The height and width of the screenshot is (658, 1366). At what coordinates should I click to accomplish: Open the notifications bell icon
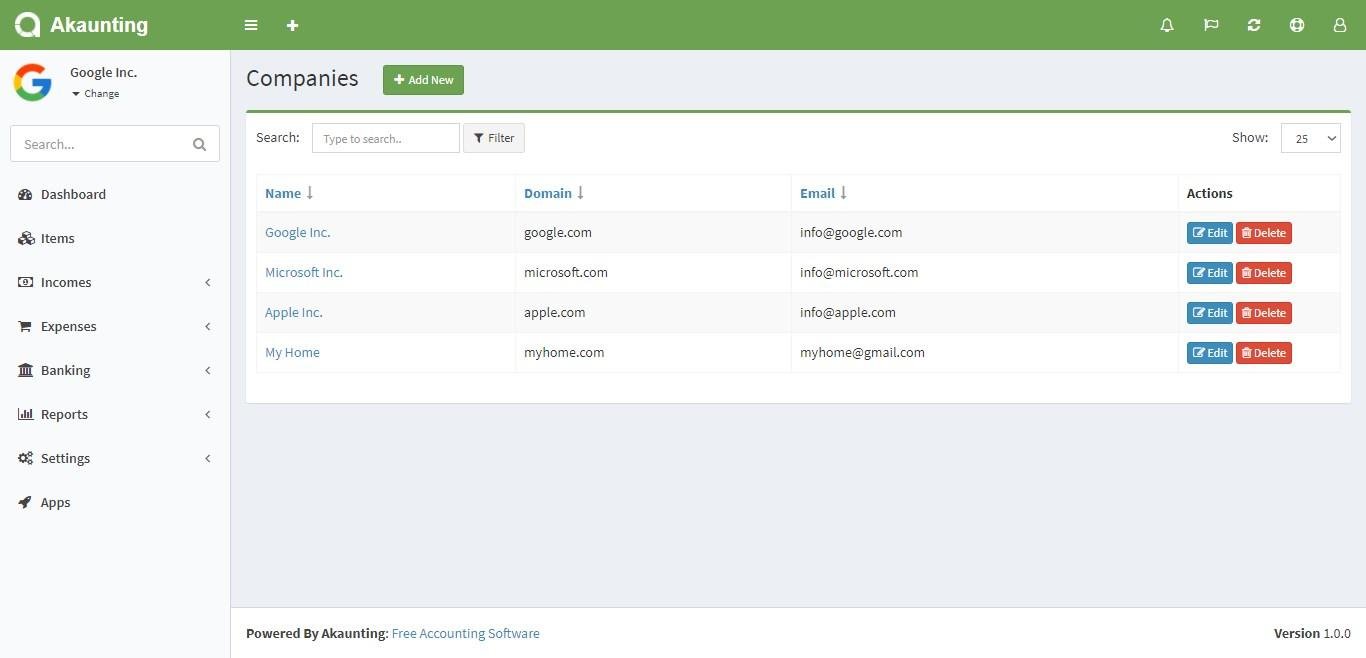pos(1166,25)
